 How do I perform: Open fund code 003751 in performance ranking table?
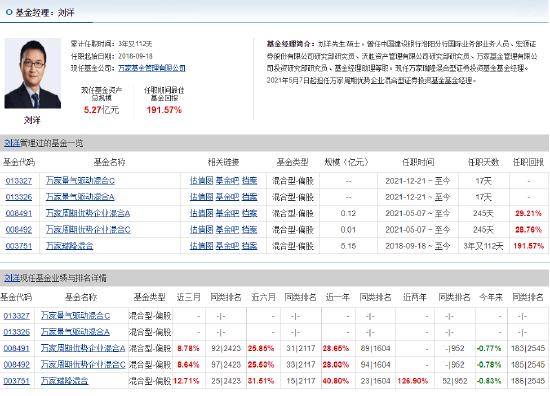click(16, 381)
